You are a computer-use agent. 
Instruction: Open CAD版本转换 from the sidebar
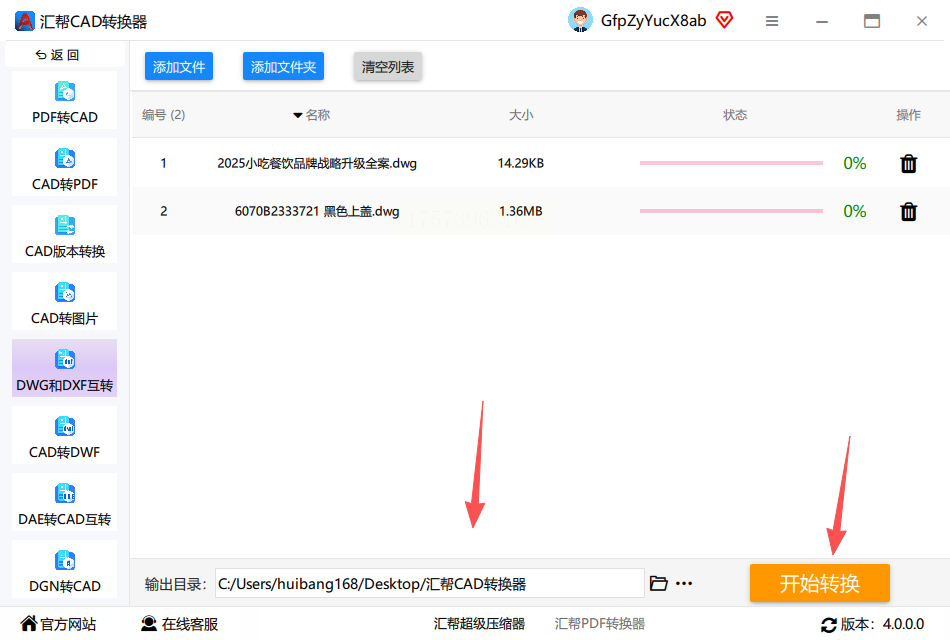[x=65, y=235]
